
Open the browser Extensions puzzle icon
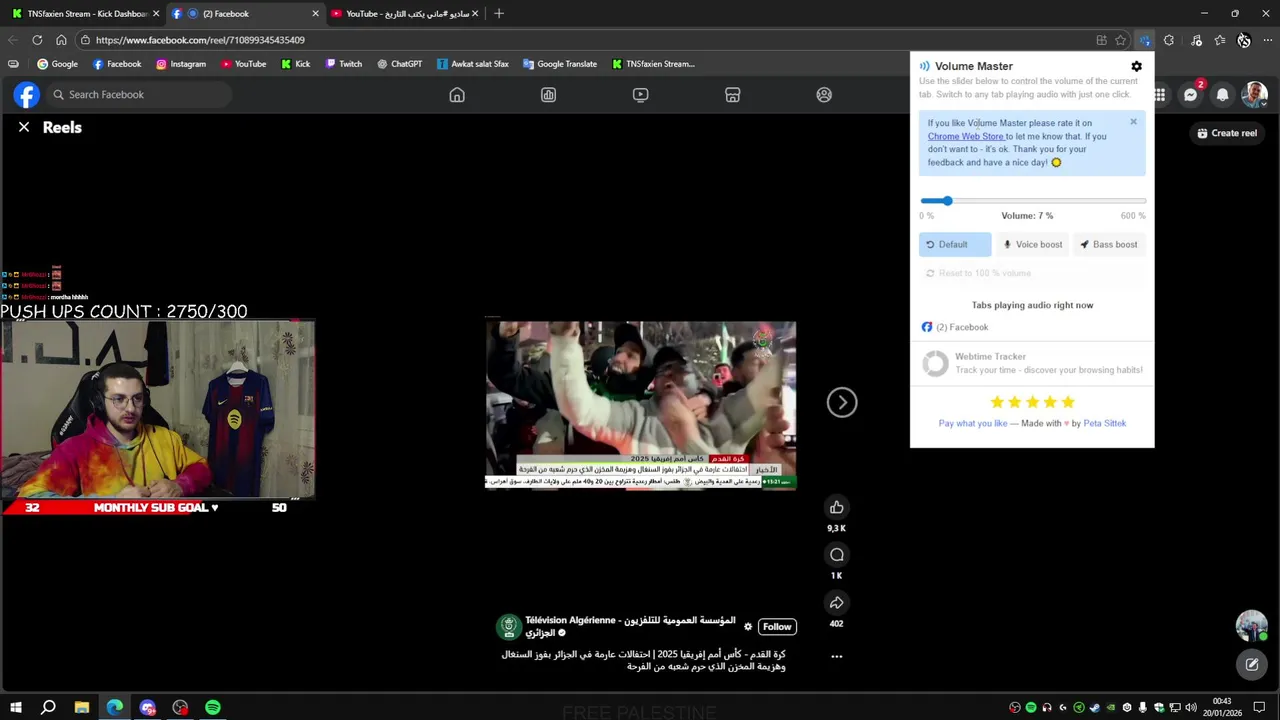click(1169, 40)
